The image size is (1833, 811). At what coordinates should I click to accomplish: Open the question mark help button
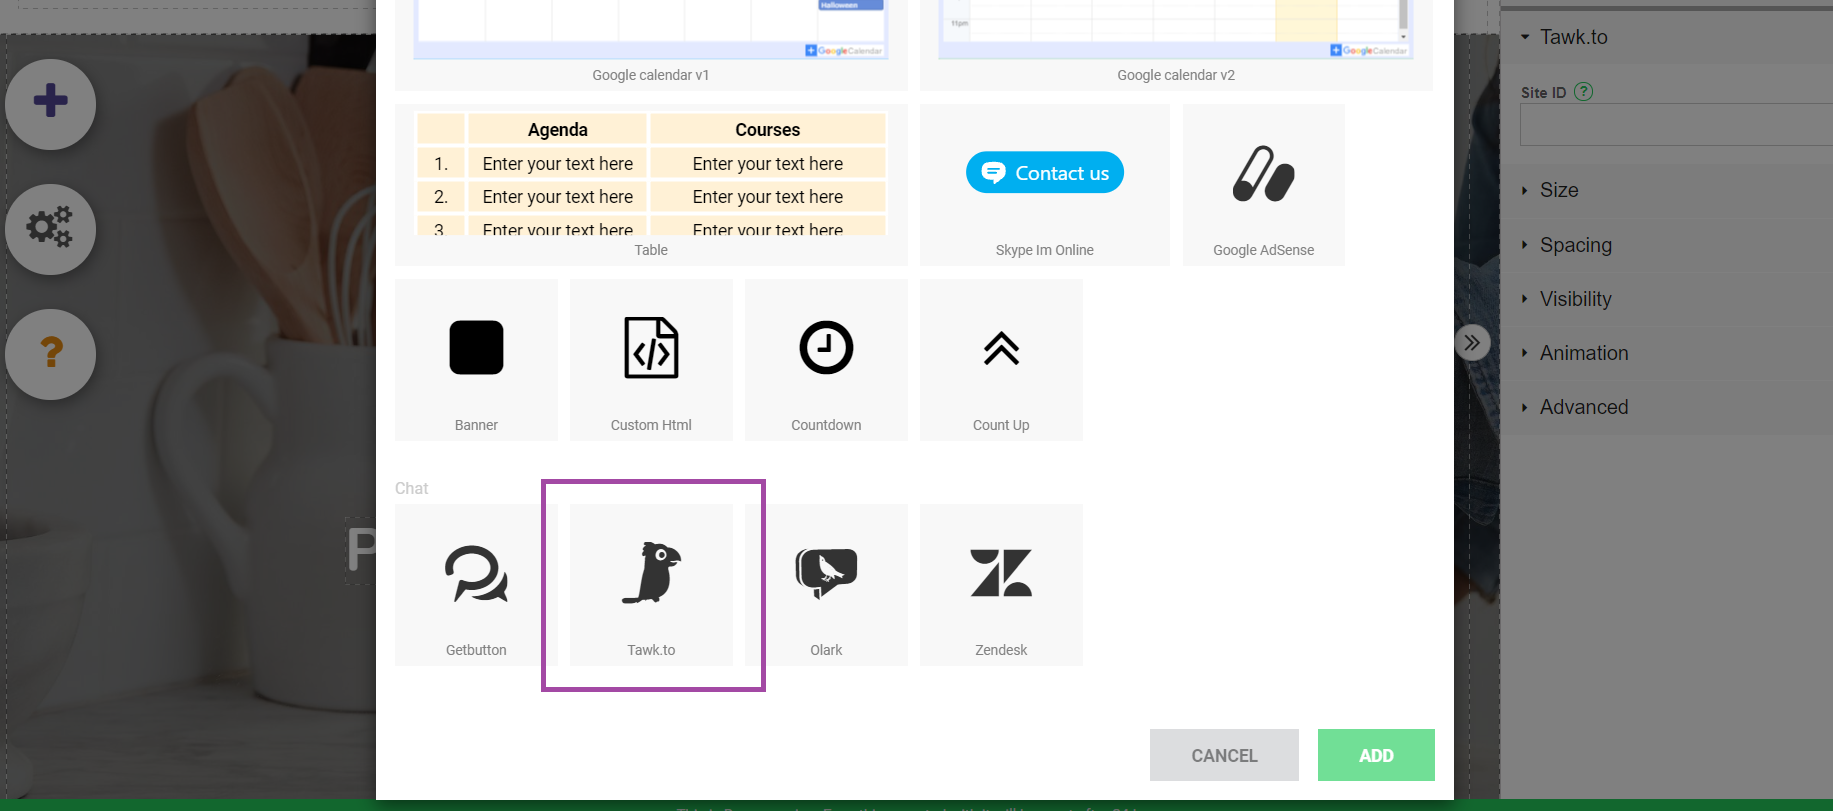click(50, 354)
